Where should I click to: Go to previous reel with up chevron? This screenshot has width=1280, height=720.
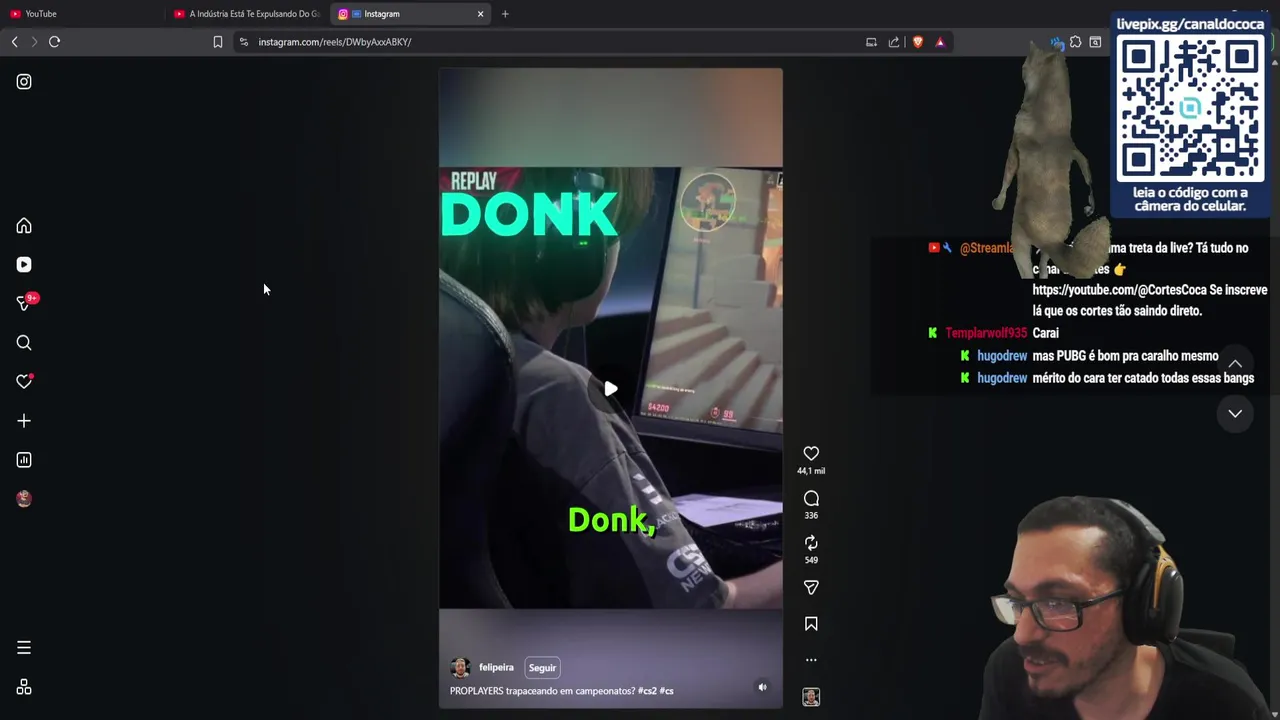1235,364
